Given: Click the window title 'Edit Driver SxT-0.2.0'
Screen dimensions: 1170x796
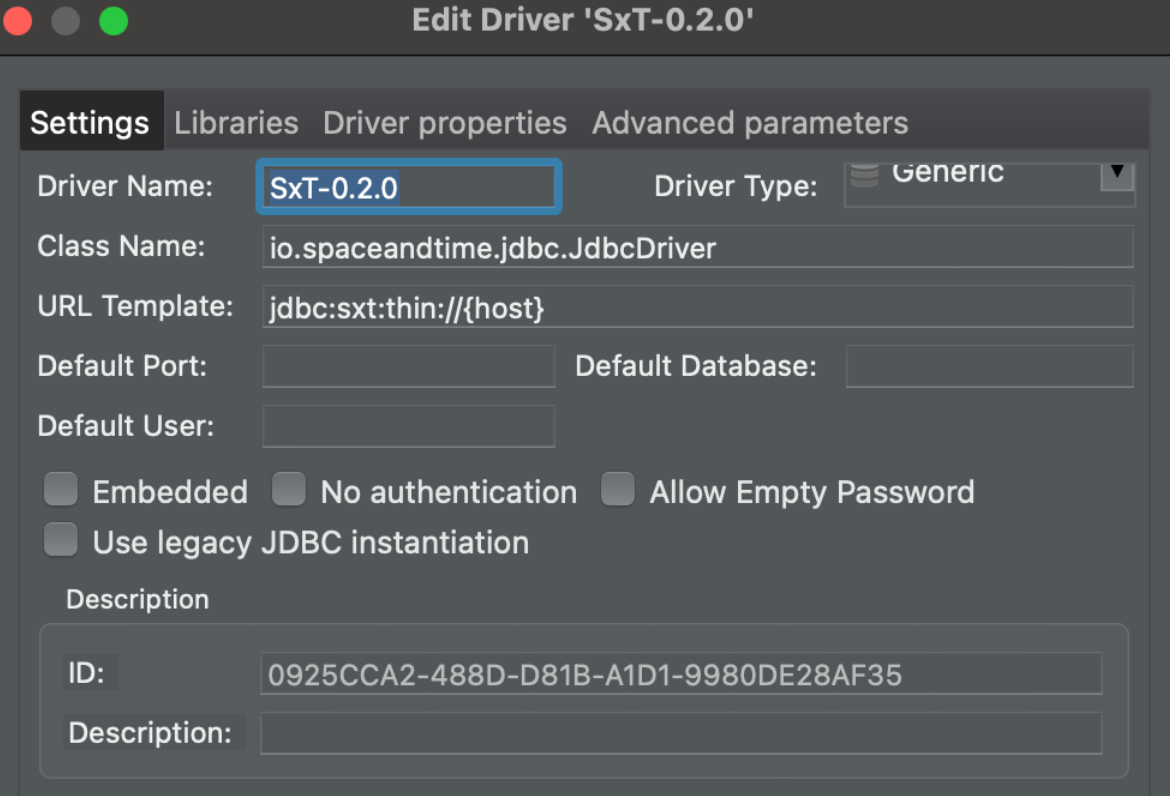Looking at the screenshot, I should [583, 20].
